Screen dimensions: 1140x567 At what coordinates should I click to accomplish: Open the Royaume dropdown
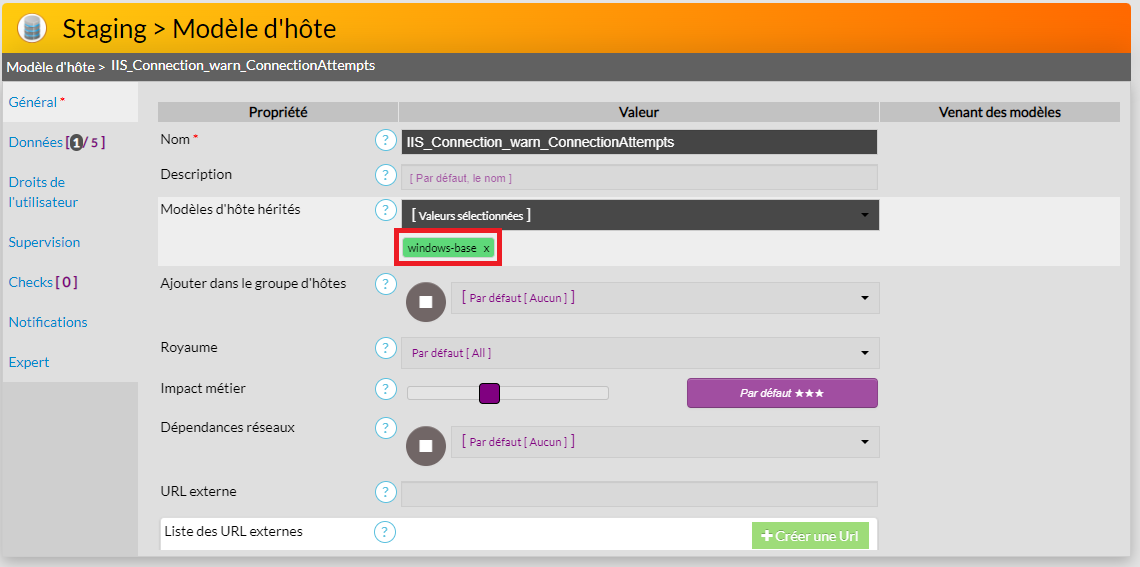pos(640,353)
